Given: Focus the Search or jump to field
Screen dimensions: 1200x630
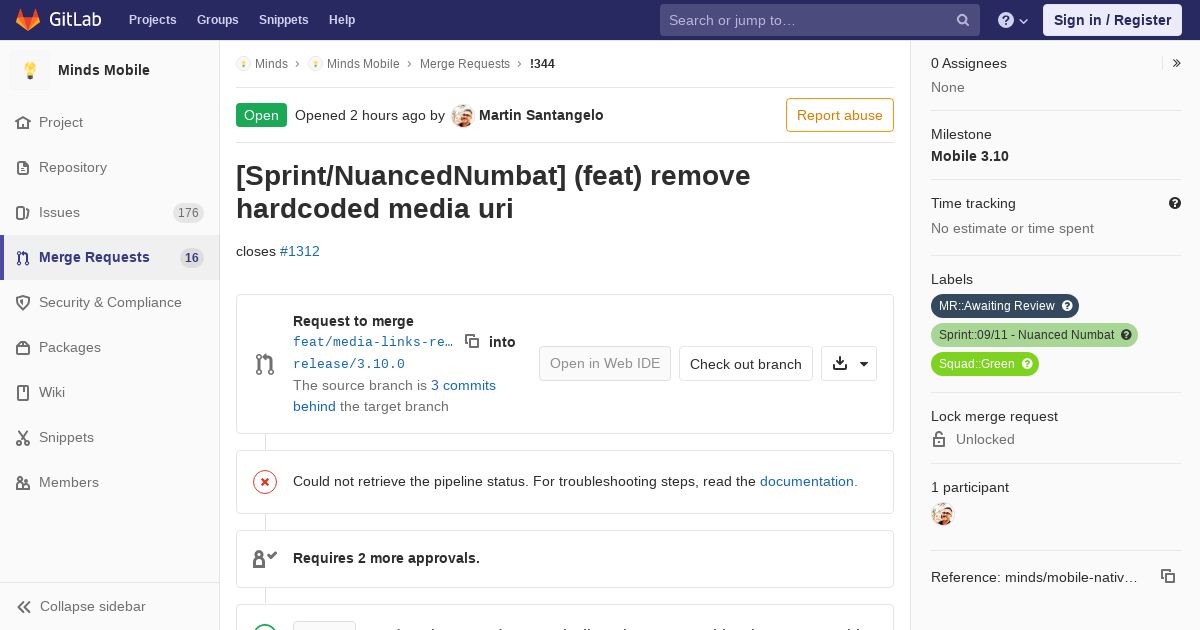Looking at the screenshot, I should [820, 20].
